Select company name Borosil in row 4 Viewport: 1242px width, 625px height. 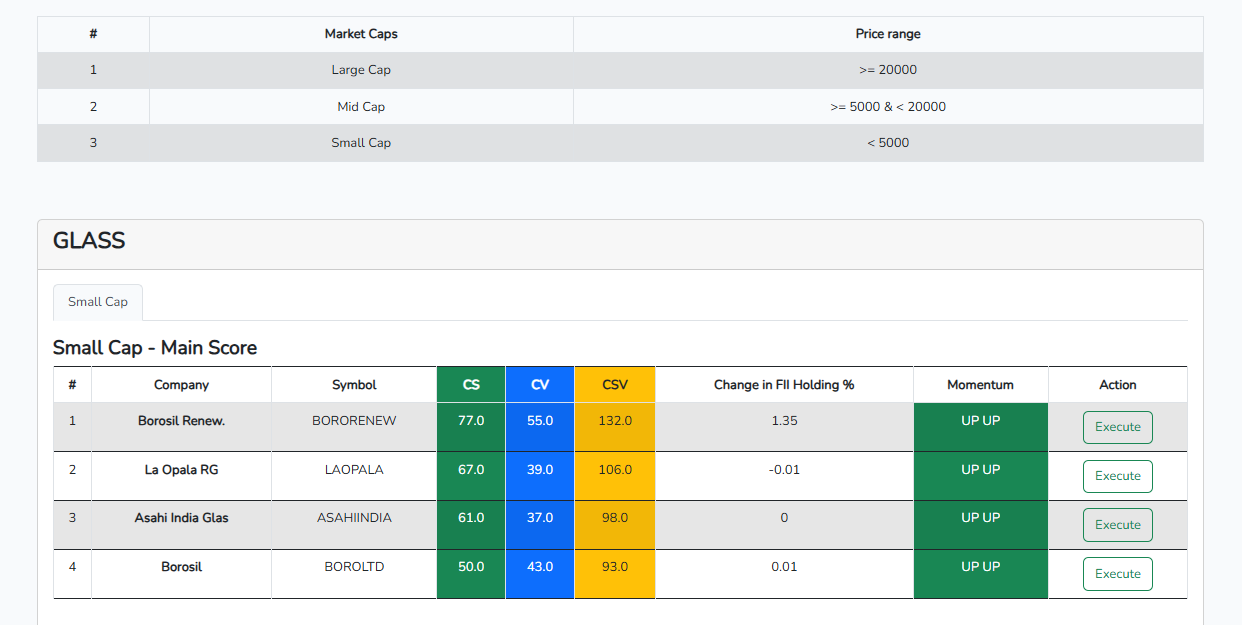click(181, 567)
